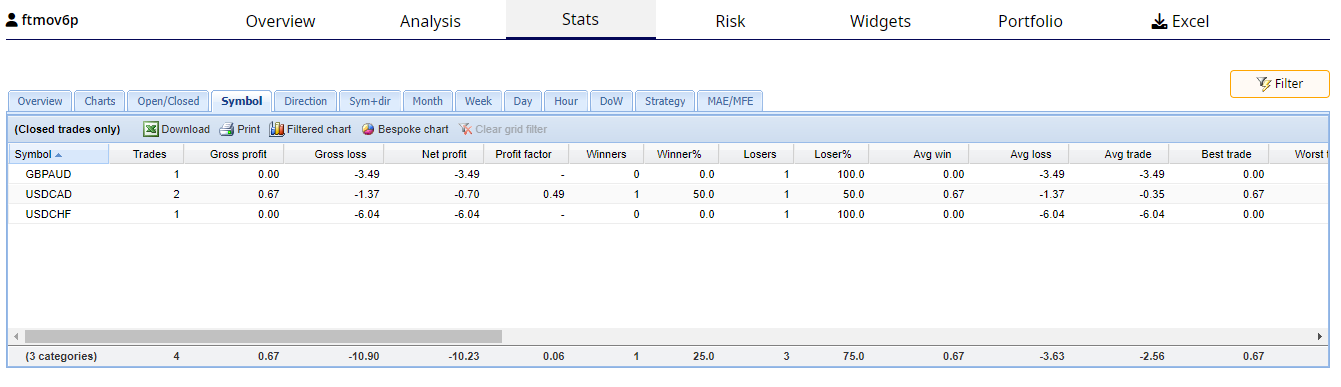This screenshot has height=387, width=1341.
Task: Click the Print printer icon
Action: click(226, 129)
